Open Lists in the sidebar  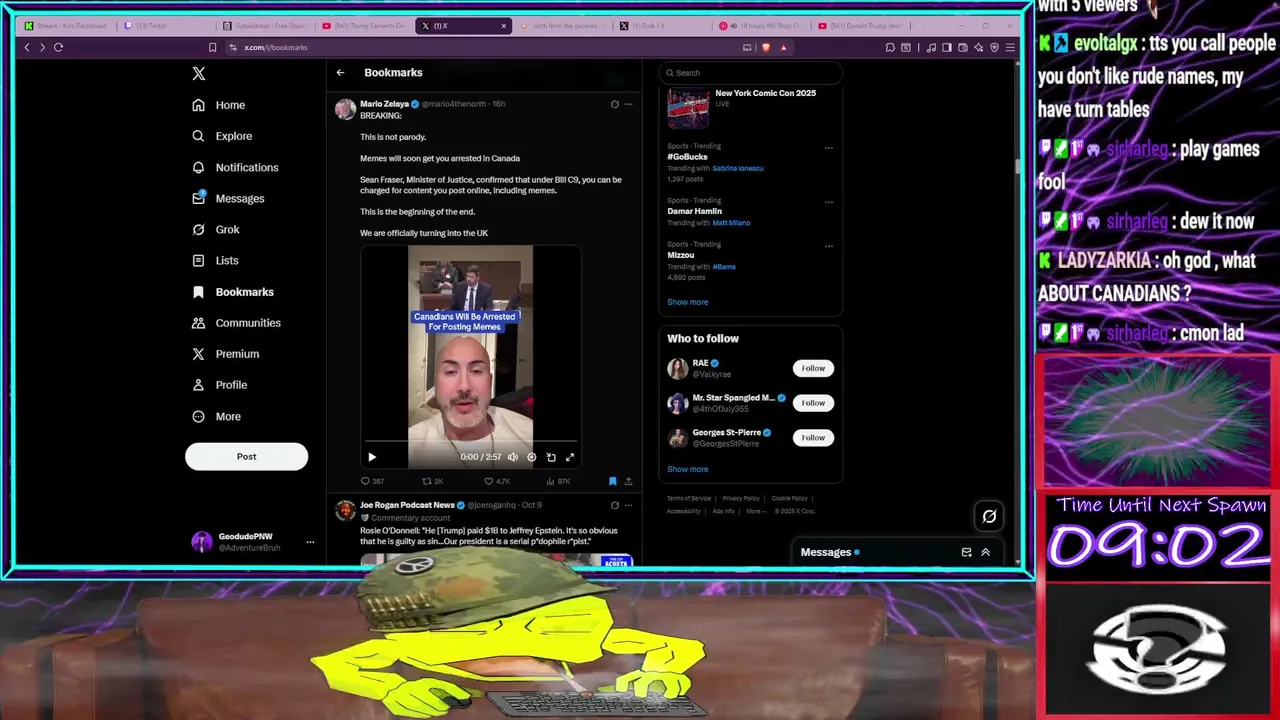pyautogui.click(x=215, y=260)
